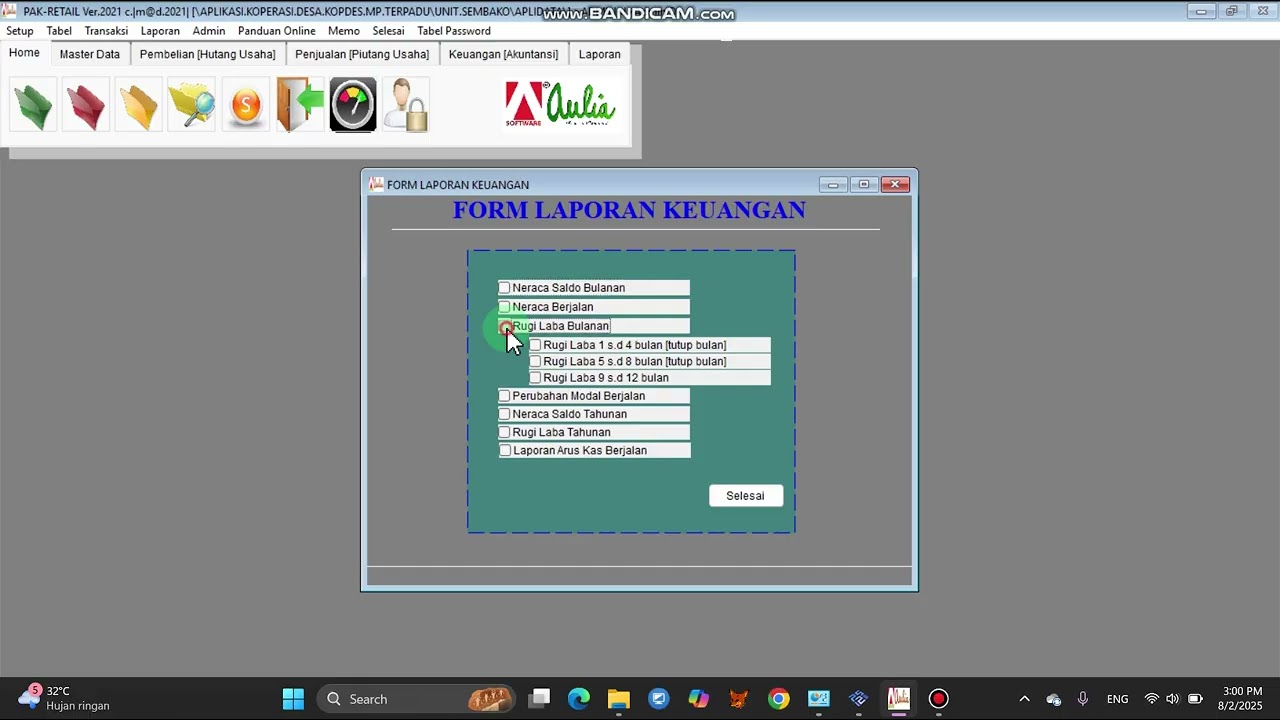Open the weather widget
The height and width of the screenshot is (720, 1280).
coord(64,698)
